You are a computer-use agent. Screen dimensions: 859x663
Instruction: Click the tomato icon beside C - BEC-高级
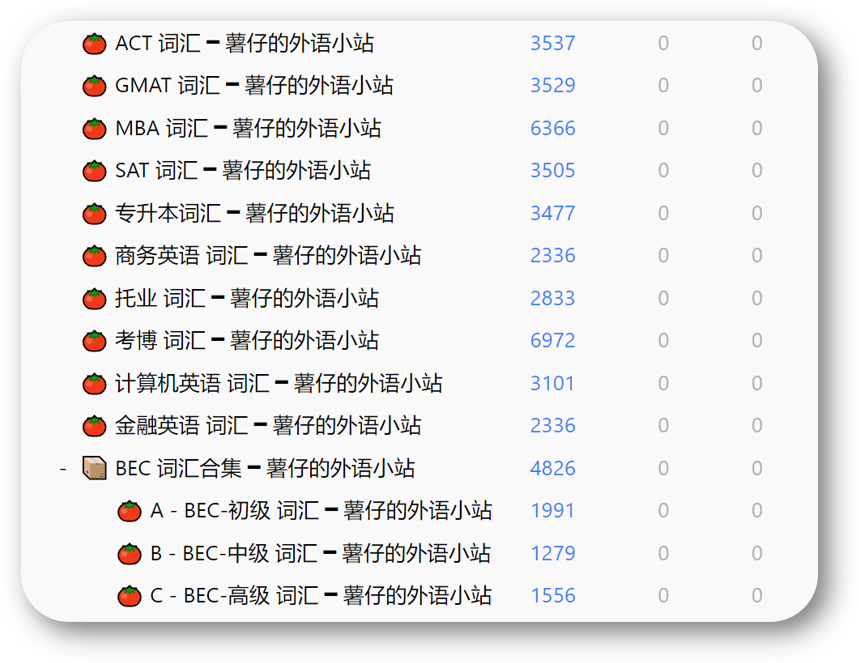point(129,596)
